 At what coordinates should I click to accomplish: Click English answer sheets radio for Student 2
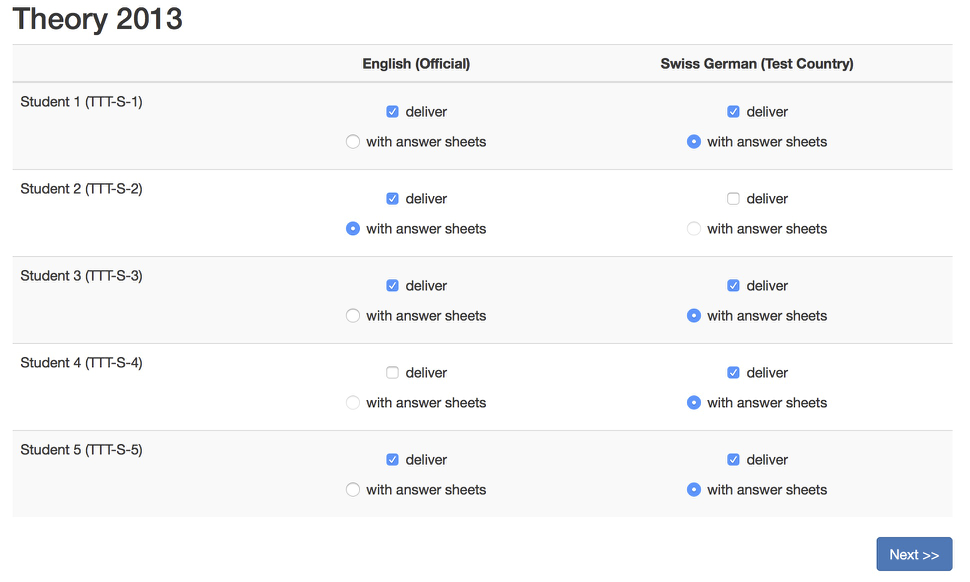click(353, 229)
